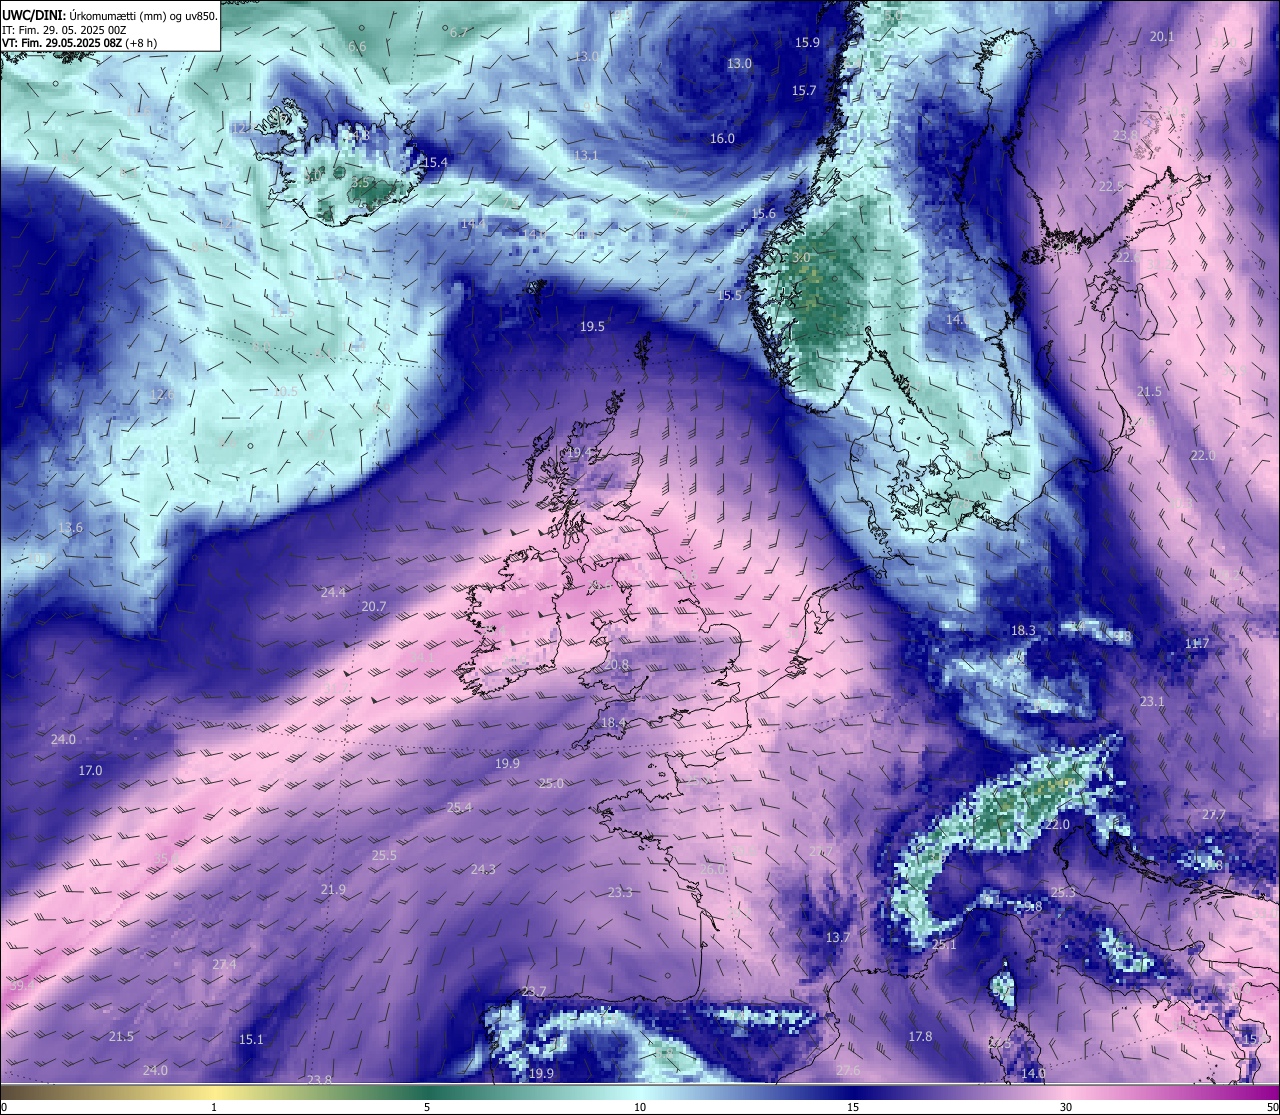Click the VT valid time line 08Z
This screenshot has height=1115, width=1280.
click(x=79, y=43)
